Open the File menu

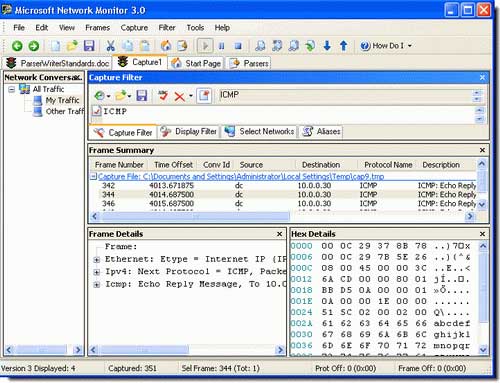pyautogui.click(x=19, y=28)
